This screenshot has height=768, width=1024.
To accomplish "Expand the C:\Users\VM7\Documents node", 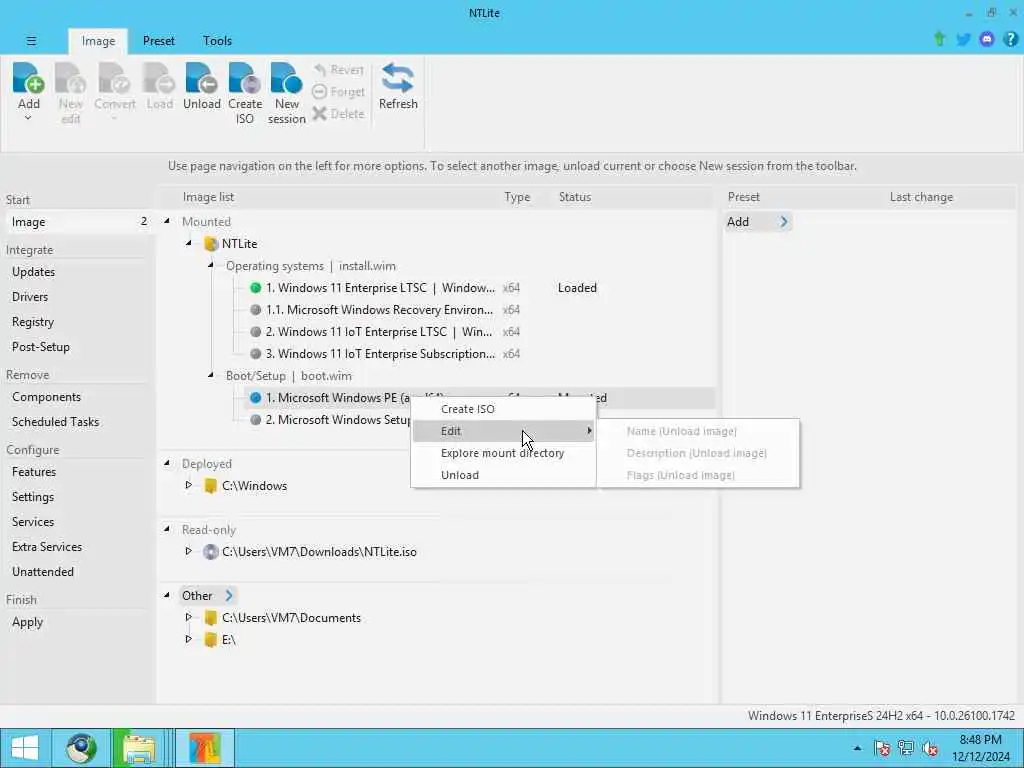I will (189, 617).
